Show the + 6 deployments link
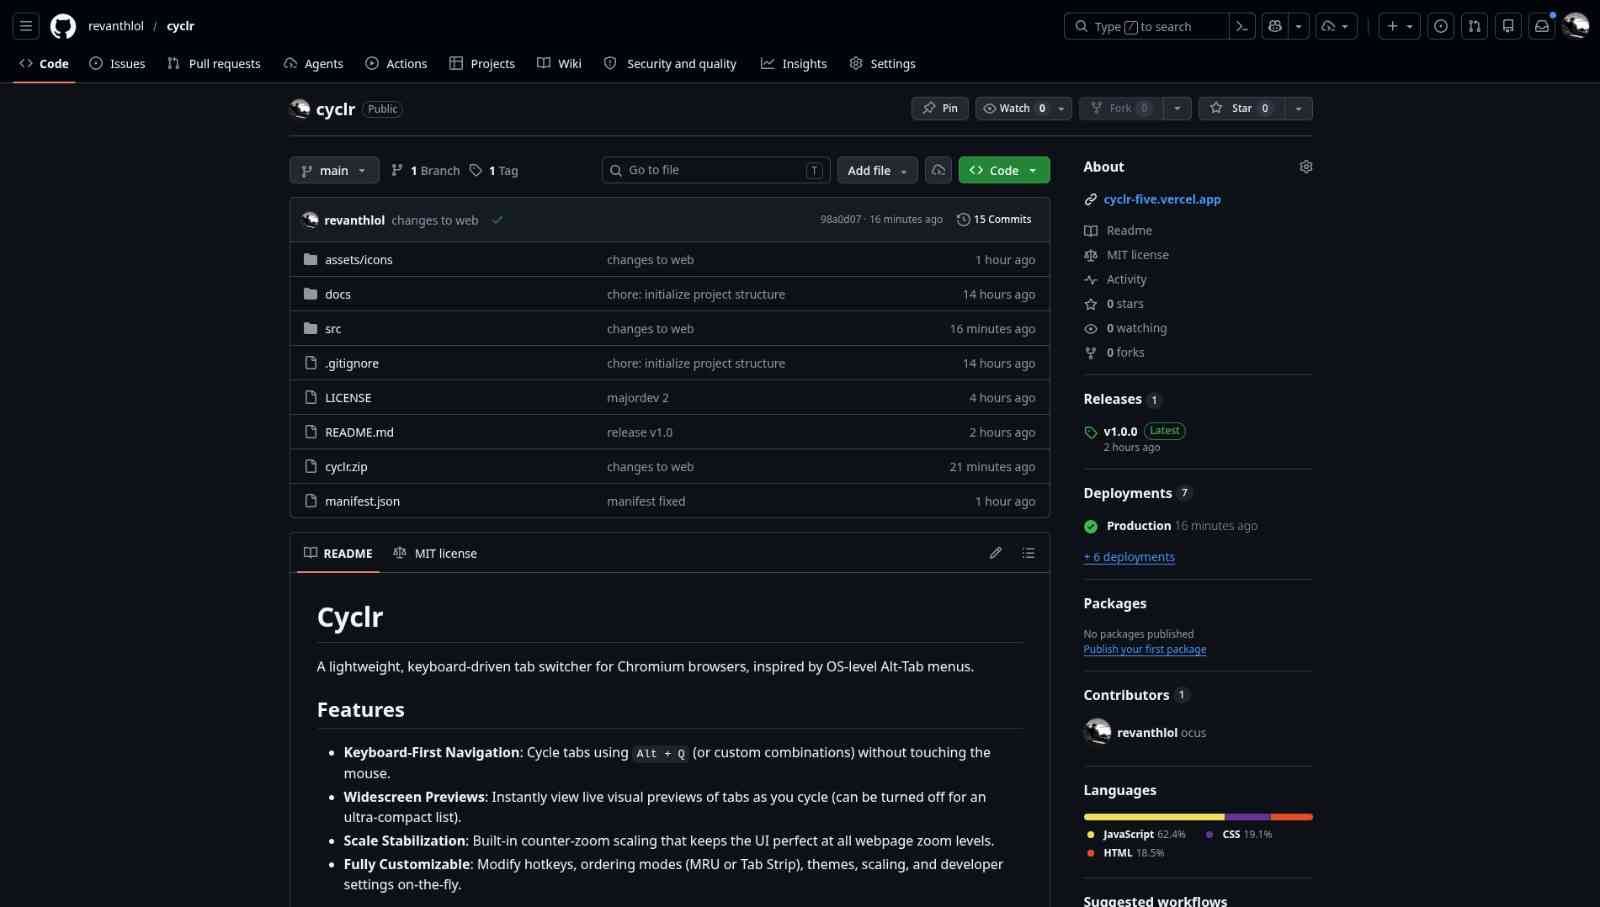 (x=1129, y=557)
